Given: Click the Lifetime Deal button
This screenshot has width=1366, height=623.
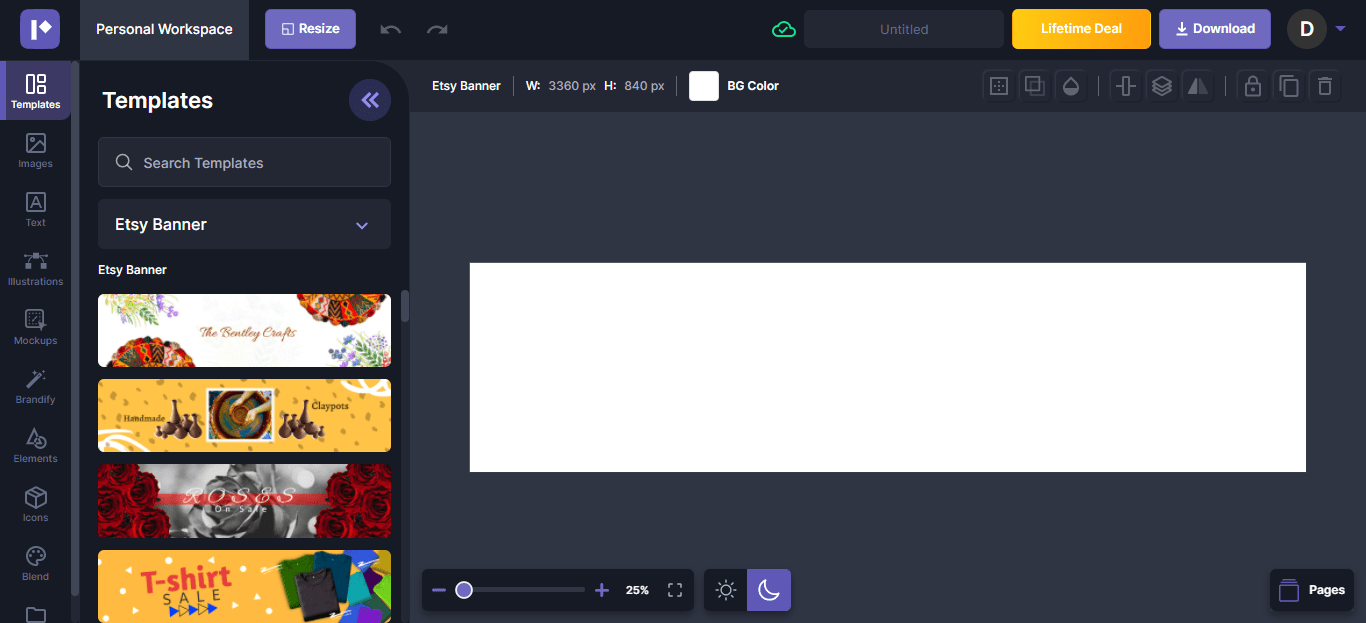Looking at the screenshot, I should 1081,29.
